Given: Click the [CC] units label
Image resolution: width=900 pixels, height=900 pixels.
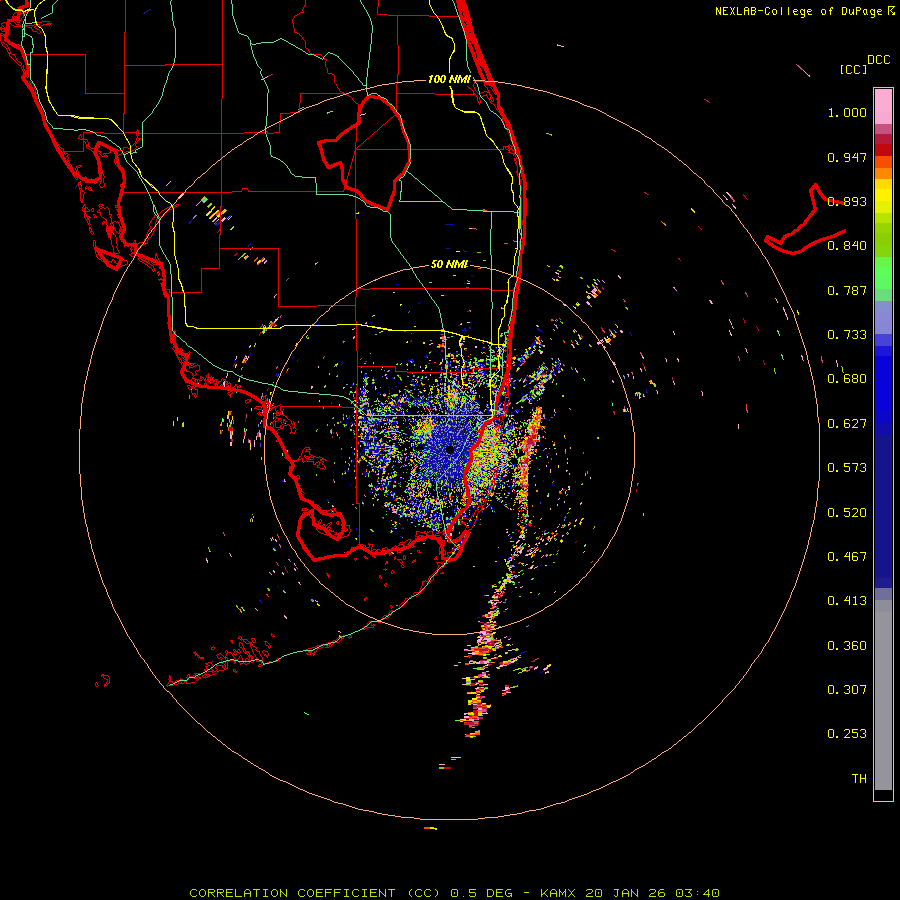Looking at the screenshot, I should pyautogui.click(x=853, y=69).
